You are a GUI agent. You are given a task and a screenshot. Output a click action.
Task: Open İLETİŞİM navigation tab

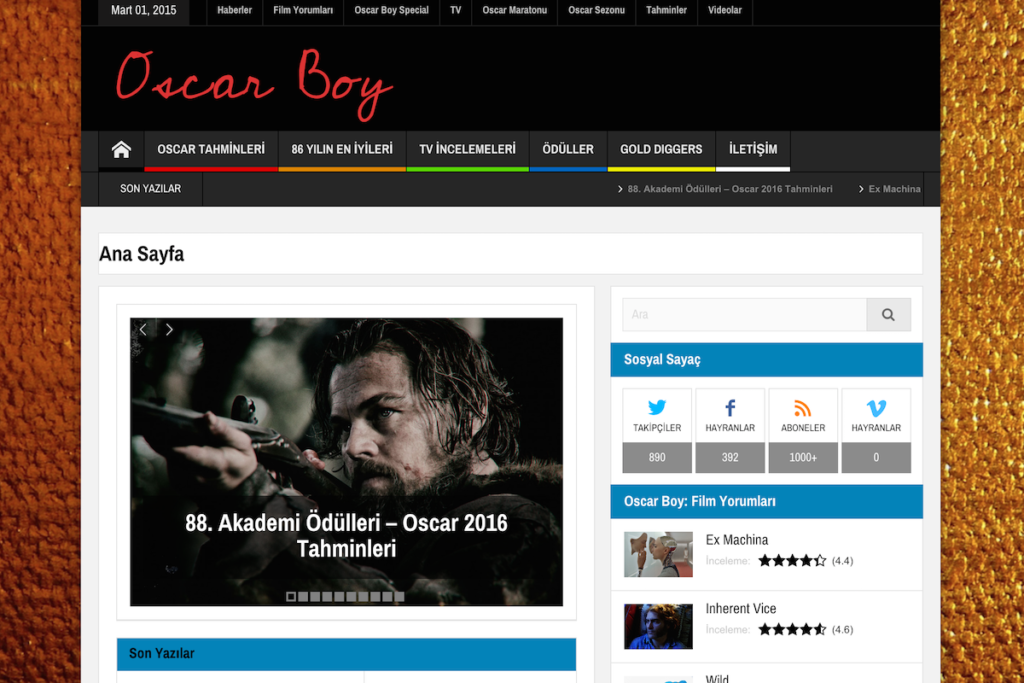(753, 150)
